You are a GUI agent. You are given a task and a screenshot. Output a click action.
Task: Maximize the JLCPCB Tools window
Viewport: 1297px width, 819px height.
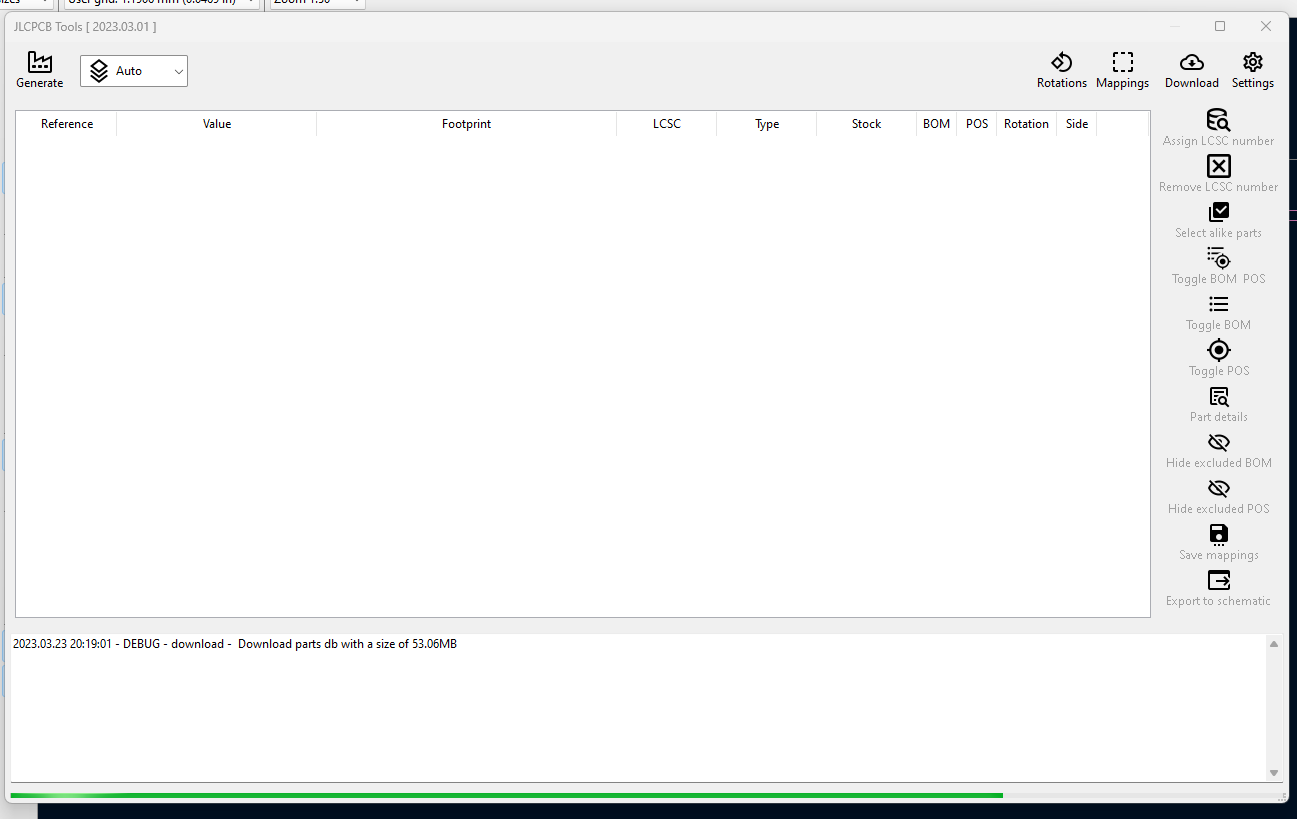1220,27
